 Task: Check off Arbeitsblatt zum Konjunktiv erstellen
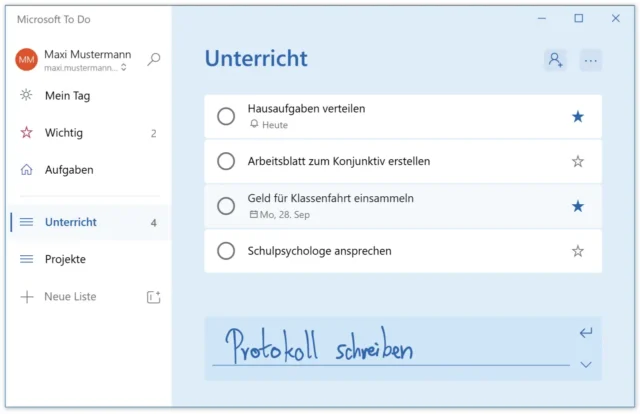(226, 161)
